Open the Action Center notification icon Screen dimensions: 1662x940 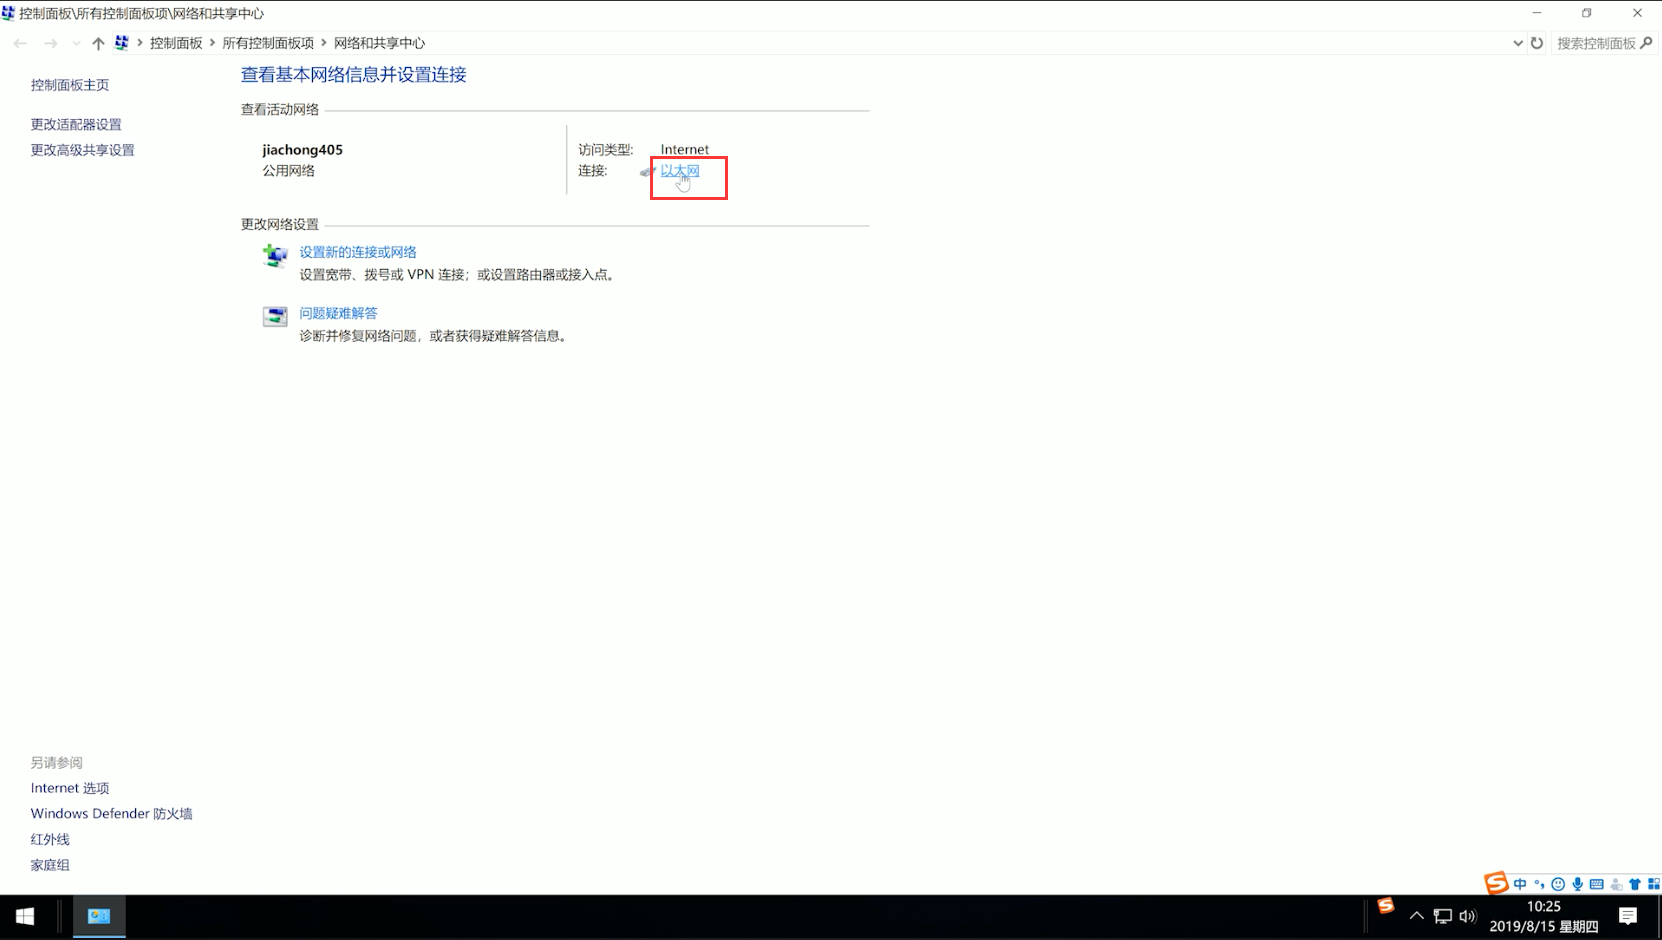[x=1628, y=916]
